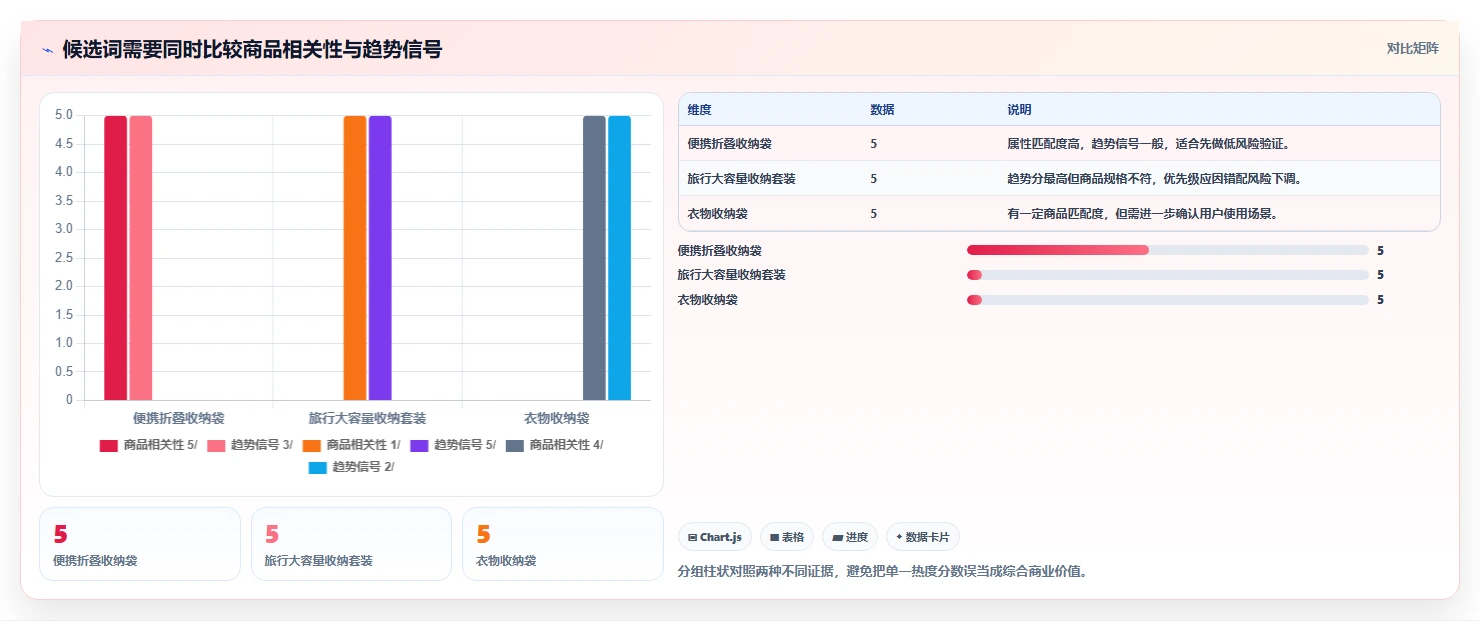Screen dimensions: 1480x621
Task: Click the 便携折叠收纳袋 label above progress bars
Action: point(719,251)
